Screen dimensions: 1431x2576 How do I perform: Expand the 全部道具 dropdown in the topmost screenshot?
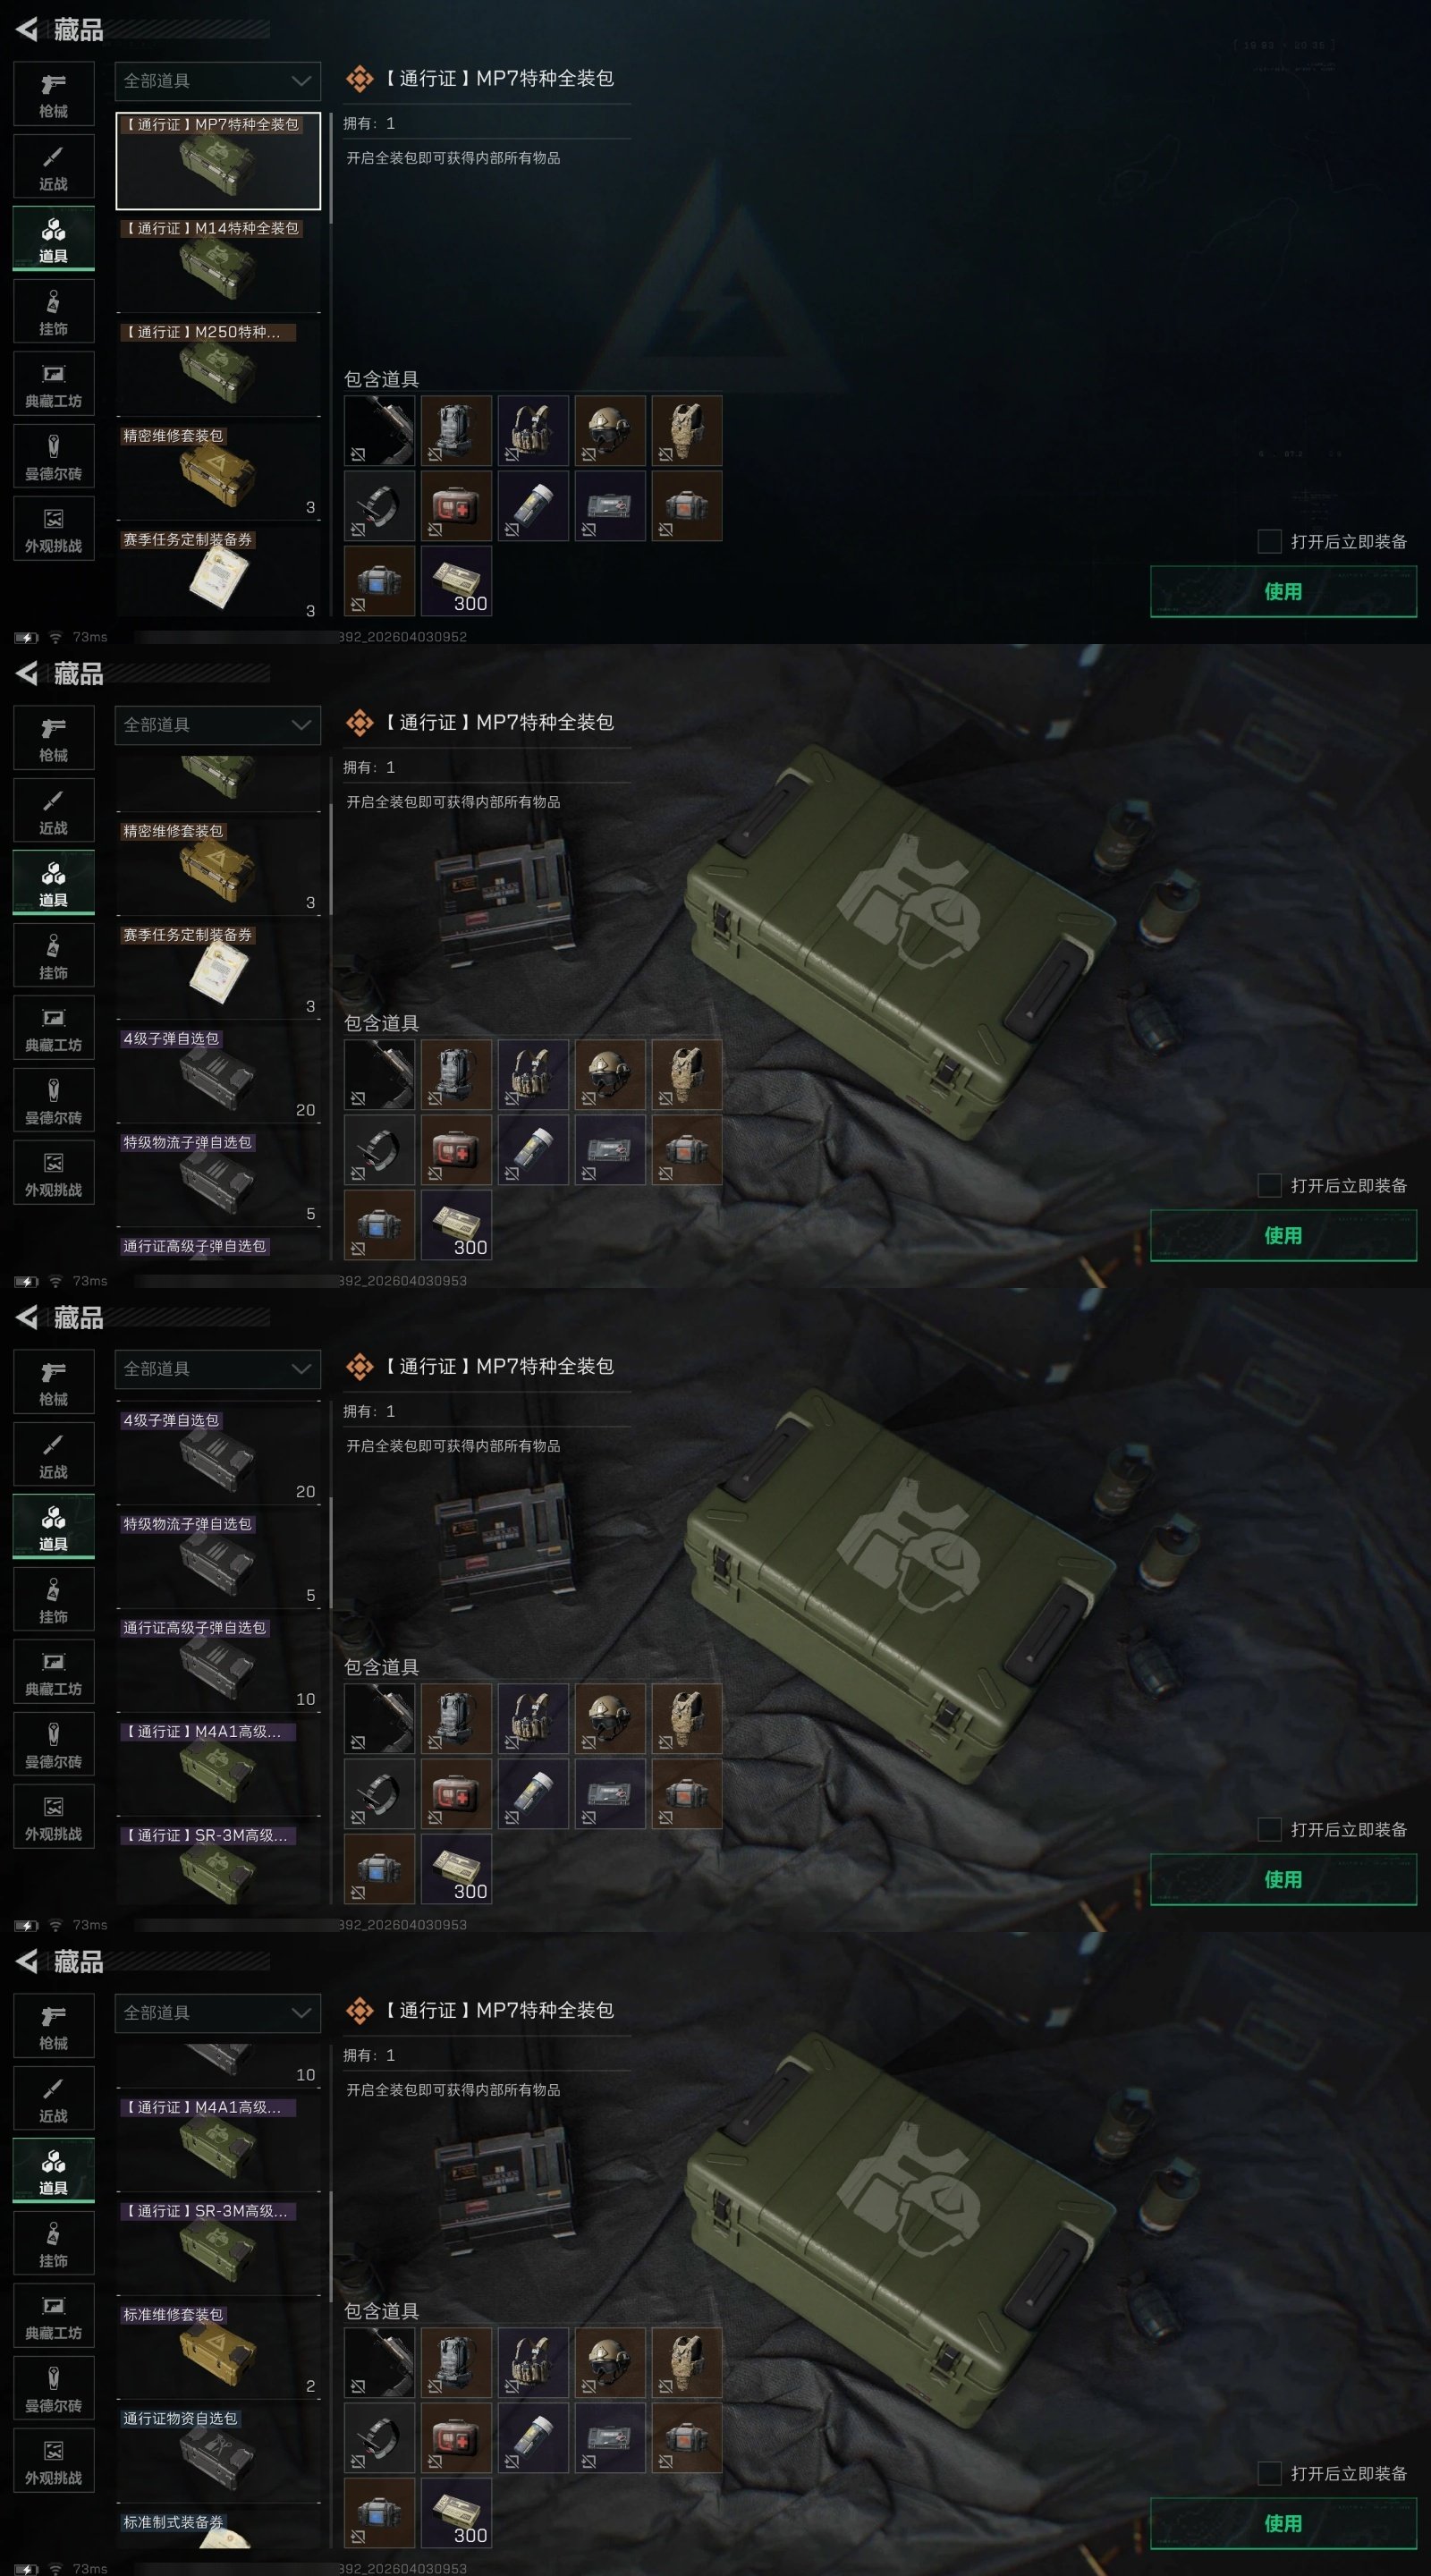(218, 81)
